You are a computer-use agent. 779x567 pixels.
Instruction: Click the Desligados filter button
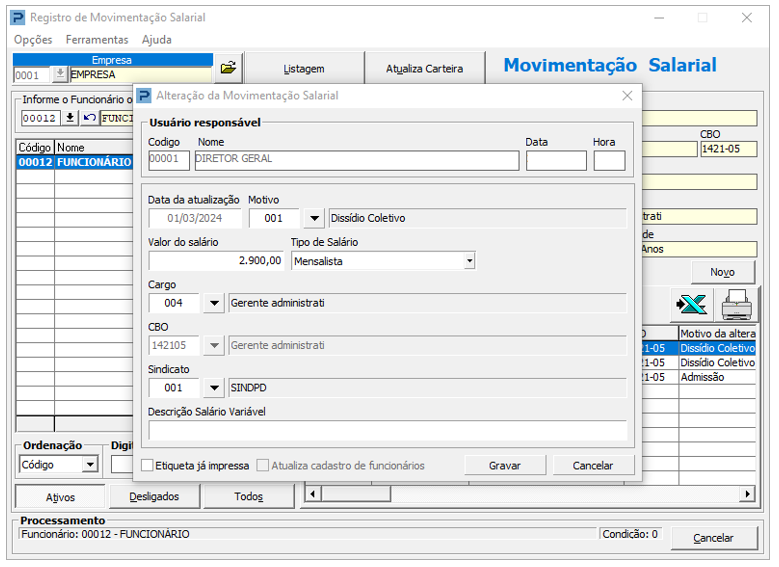pyautogui.click(x=154, y=496)
